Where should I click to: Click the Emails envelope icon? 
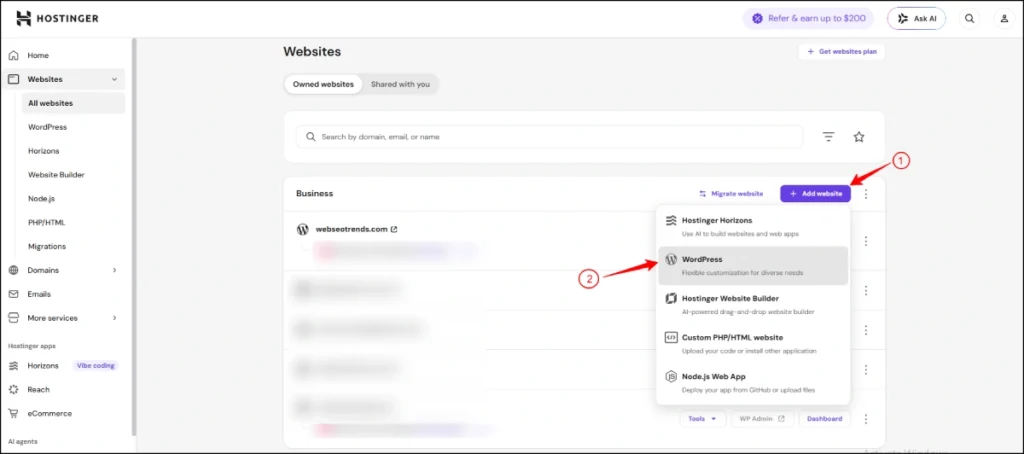click(14, 294)
